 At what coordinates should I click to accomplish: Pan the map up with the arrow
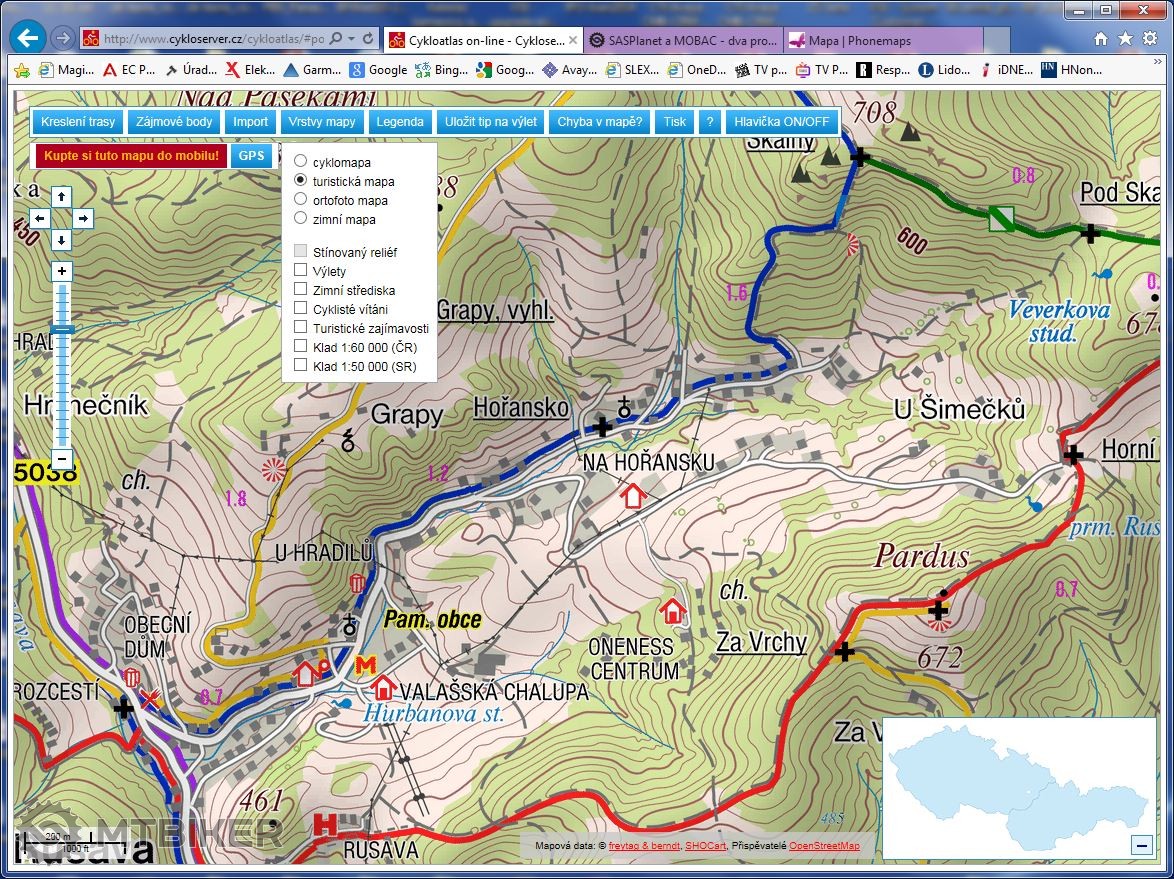[61, 196]
